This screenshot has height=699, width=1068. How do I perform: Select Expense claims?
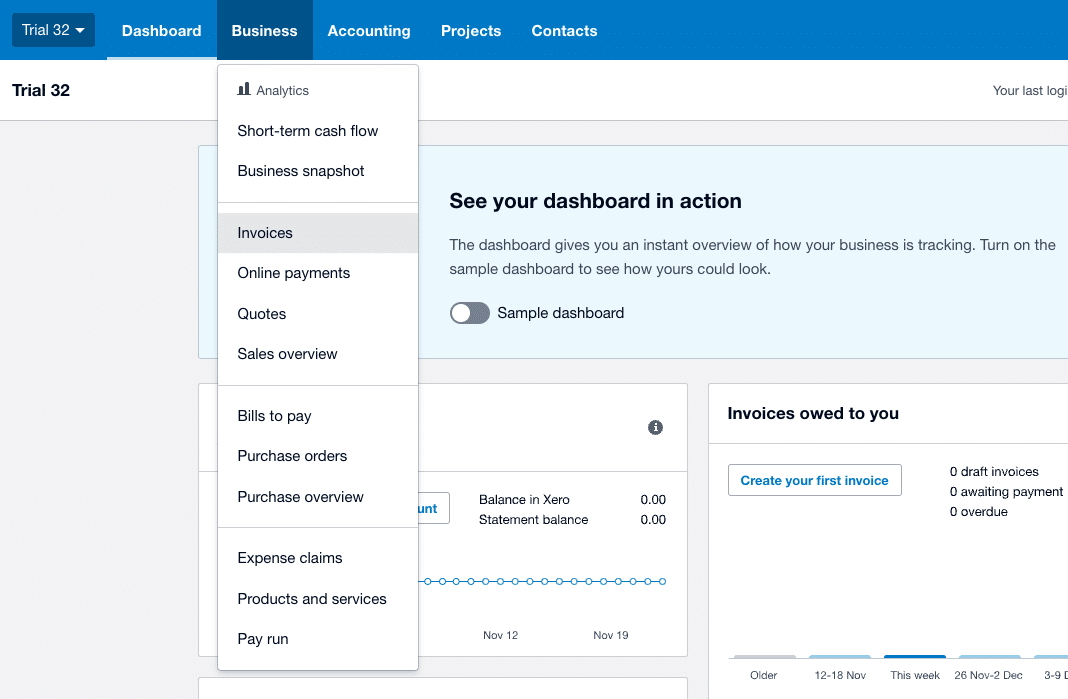click(x=317, y=558)
